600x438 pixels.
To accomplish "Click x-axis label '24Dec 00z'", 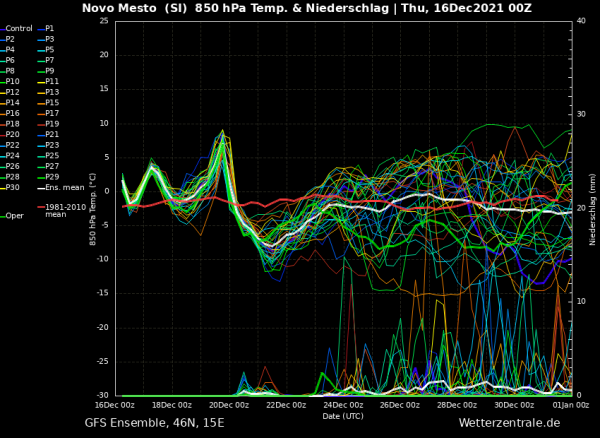I will 344,405.
